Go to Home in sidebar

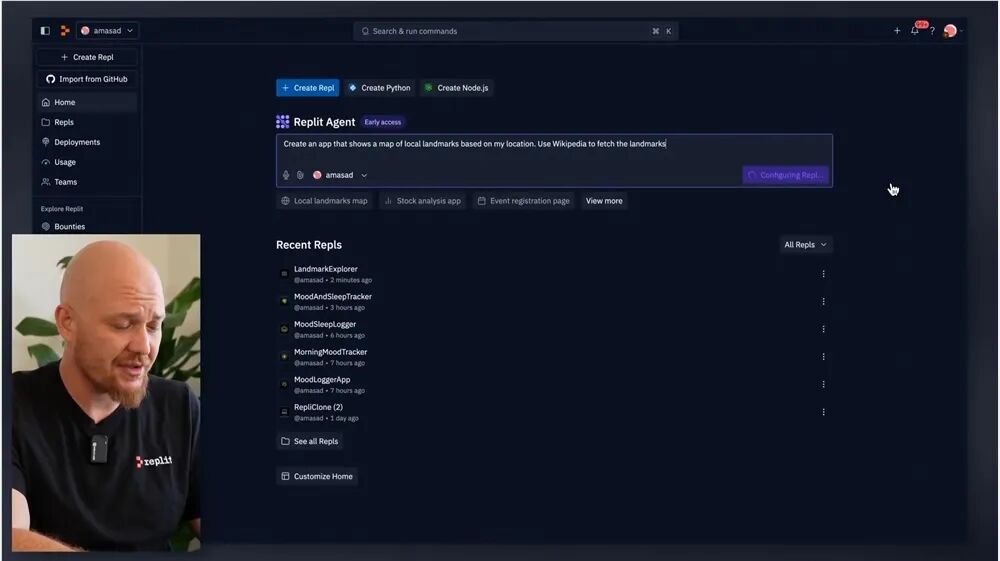point(87,102)
